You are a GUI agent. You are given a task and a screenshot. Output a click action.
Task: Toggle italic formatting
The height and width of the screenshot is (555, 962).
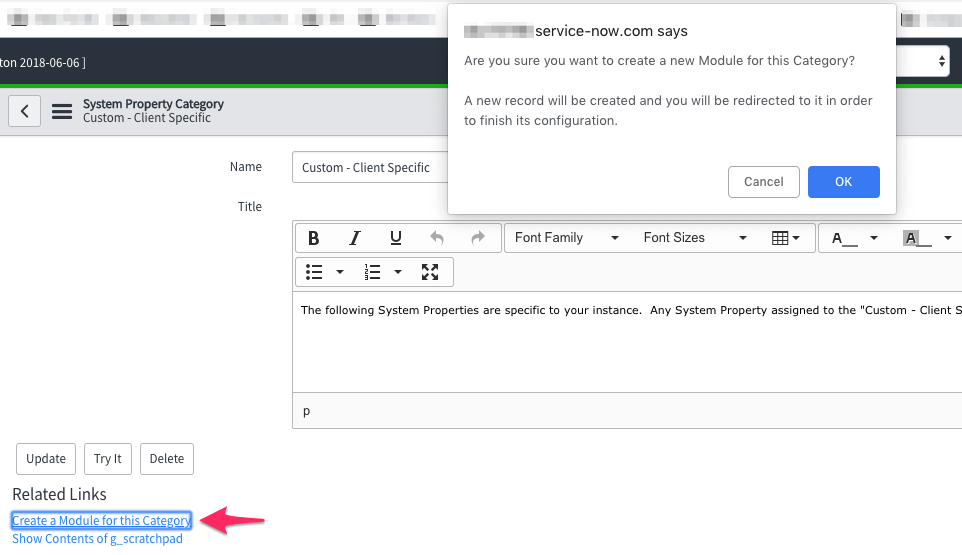coord(355,238)
